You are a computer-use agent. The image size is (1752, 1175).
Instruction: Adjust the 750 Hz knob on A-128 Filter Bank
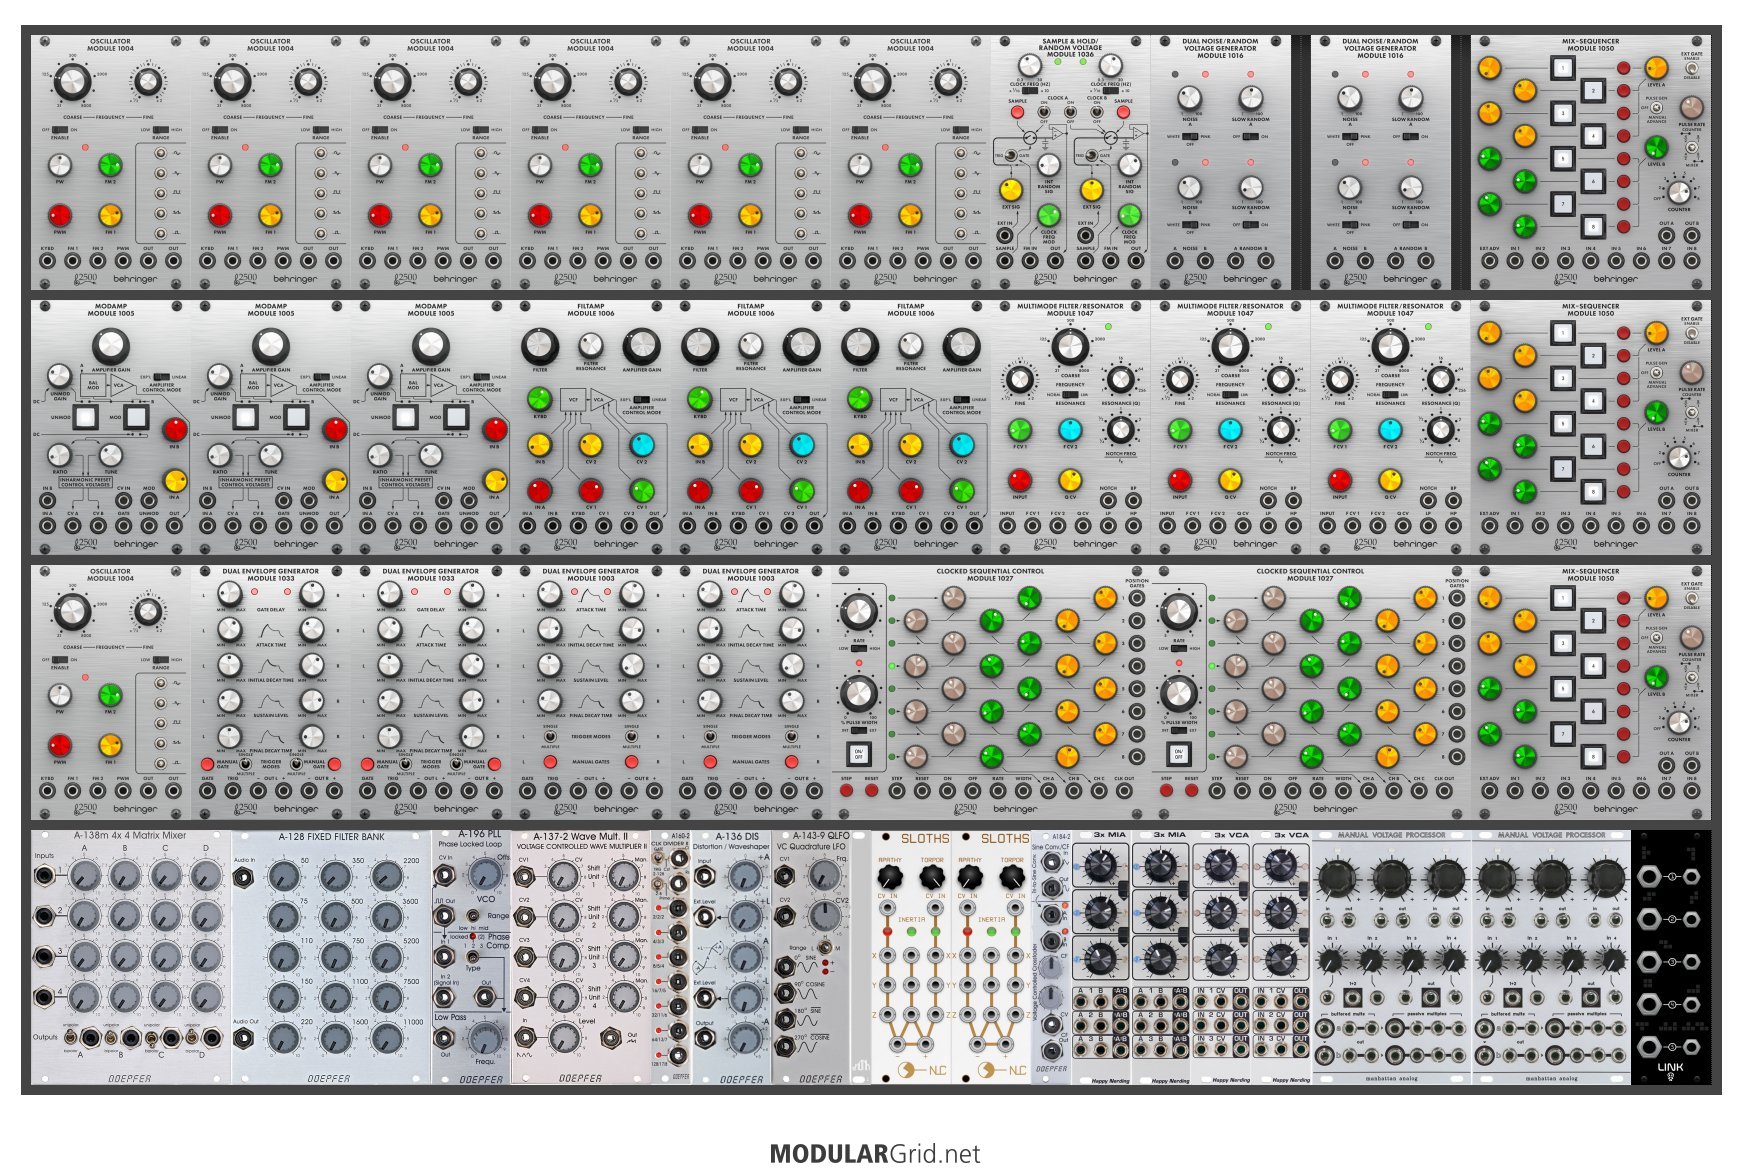[335, 958]
